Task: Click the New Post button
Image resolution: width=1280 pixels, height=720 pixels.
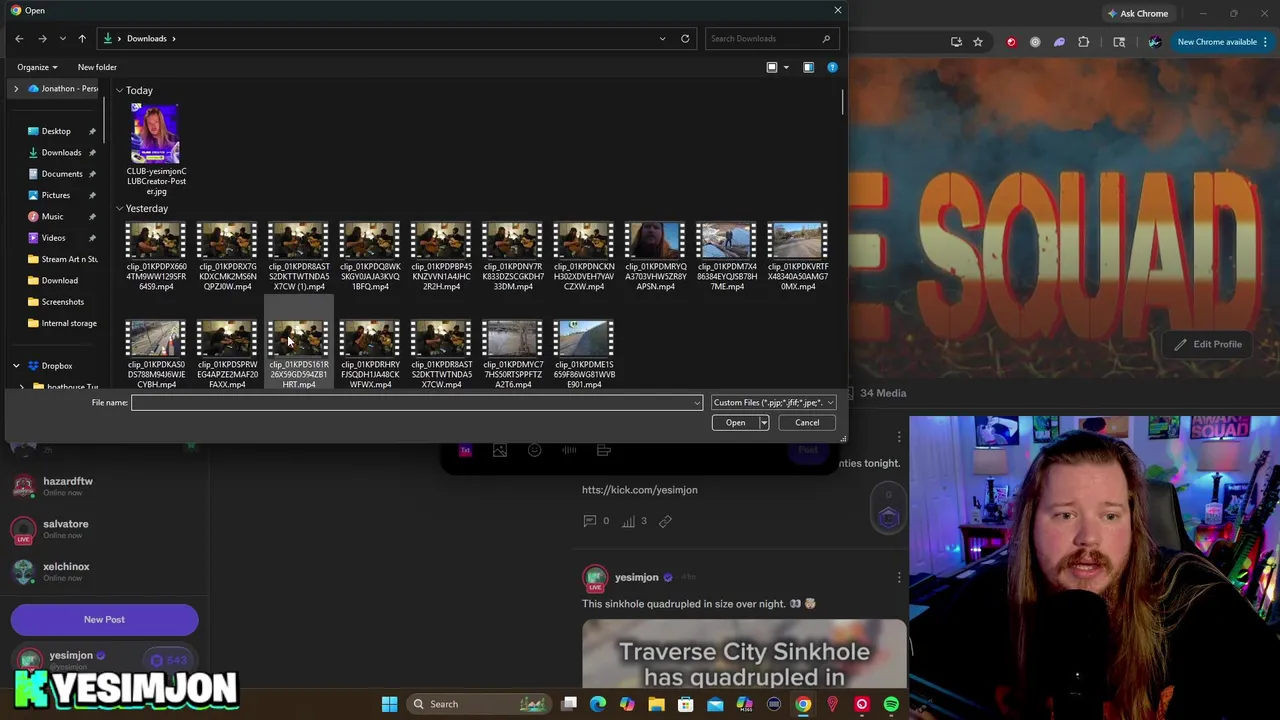Action: coord(104,620)
